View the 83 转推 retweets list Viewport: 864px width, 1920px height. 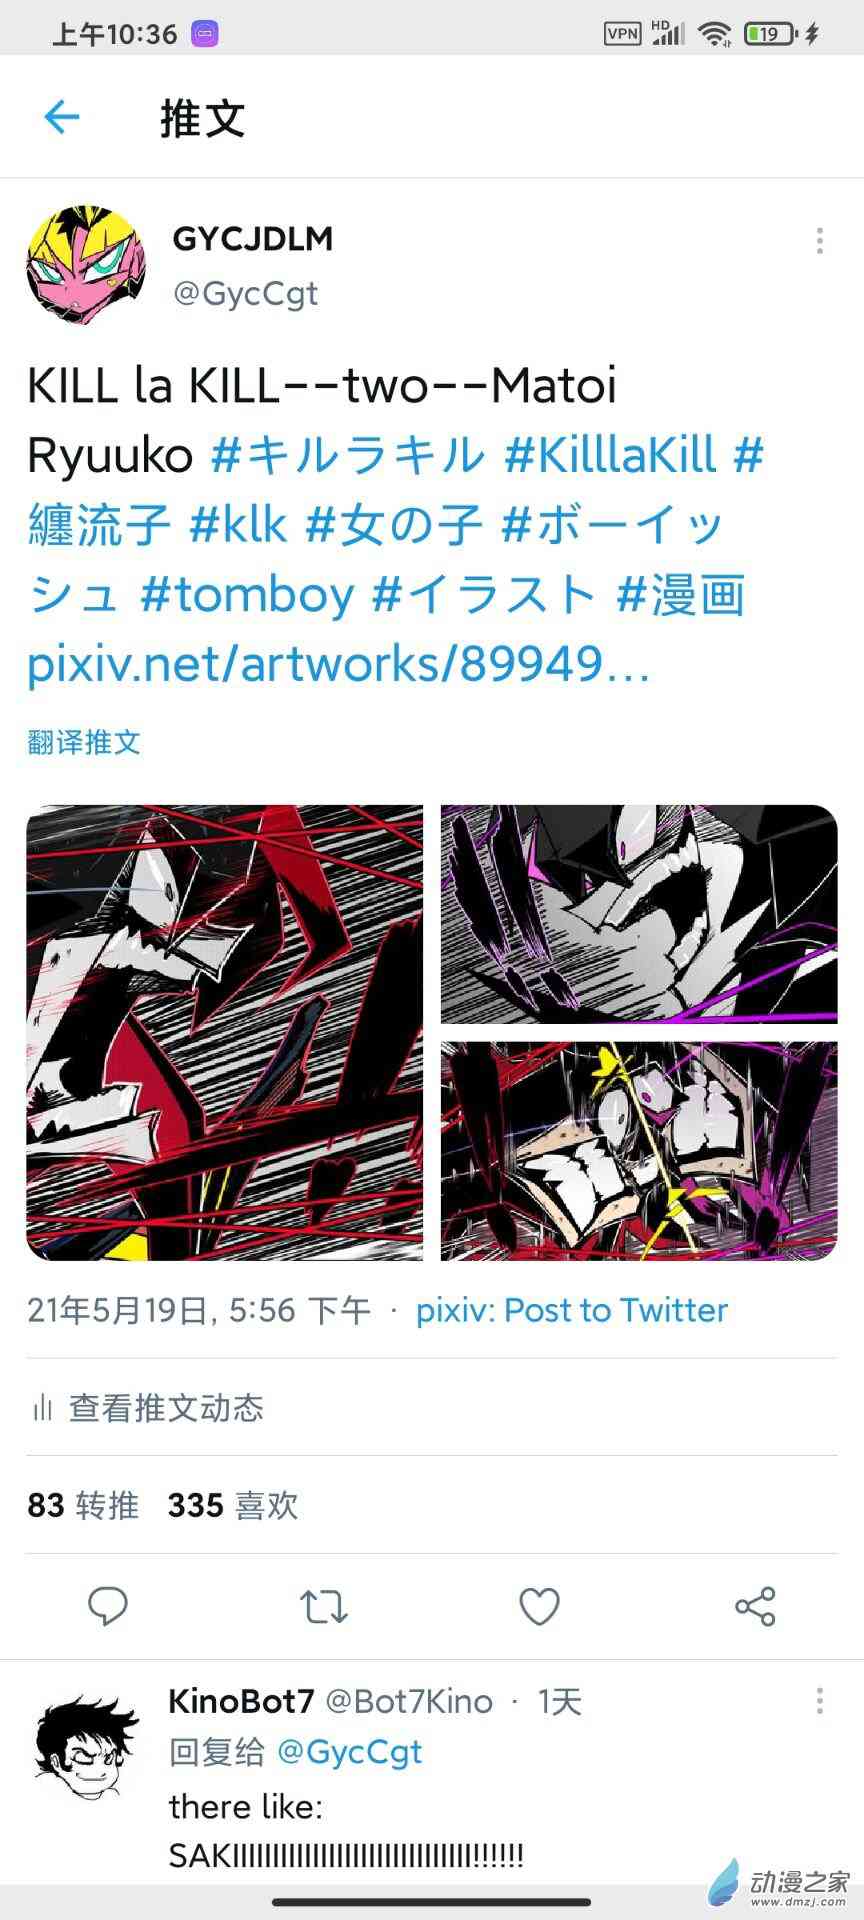[x=83, y=1505]
